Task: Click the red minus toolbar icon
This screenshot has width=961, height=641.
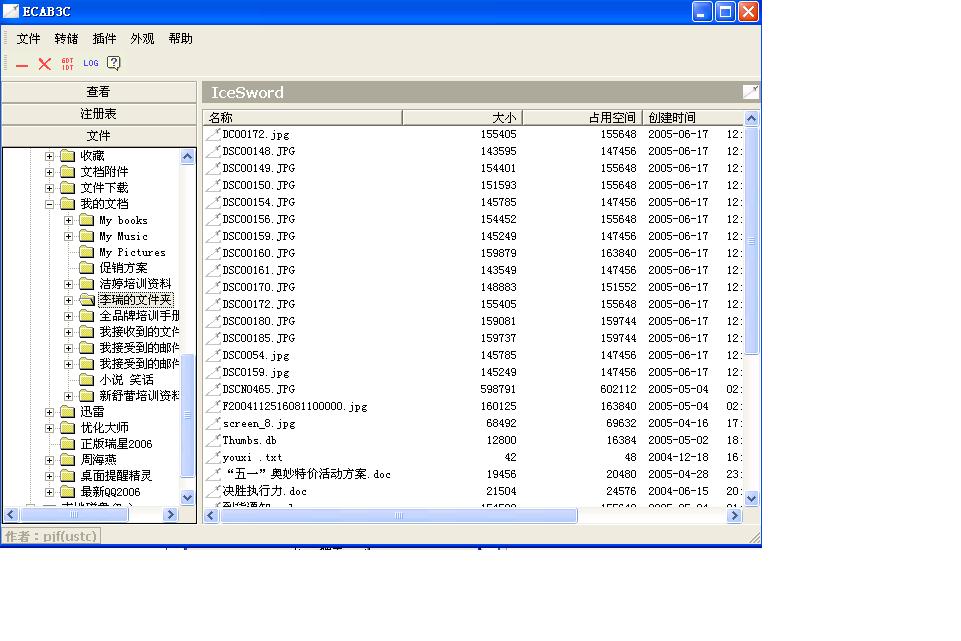Action: click(x=22, y=64)
